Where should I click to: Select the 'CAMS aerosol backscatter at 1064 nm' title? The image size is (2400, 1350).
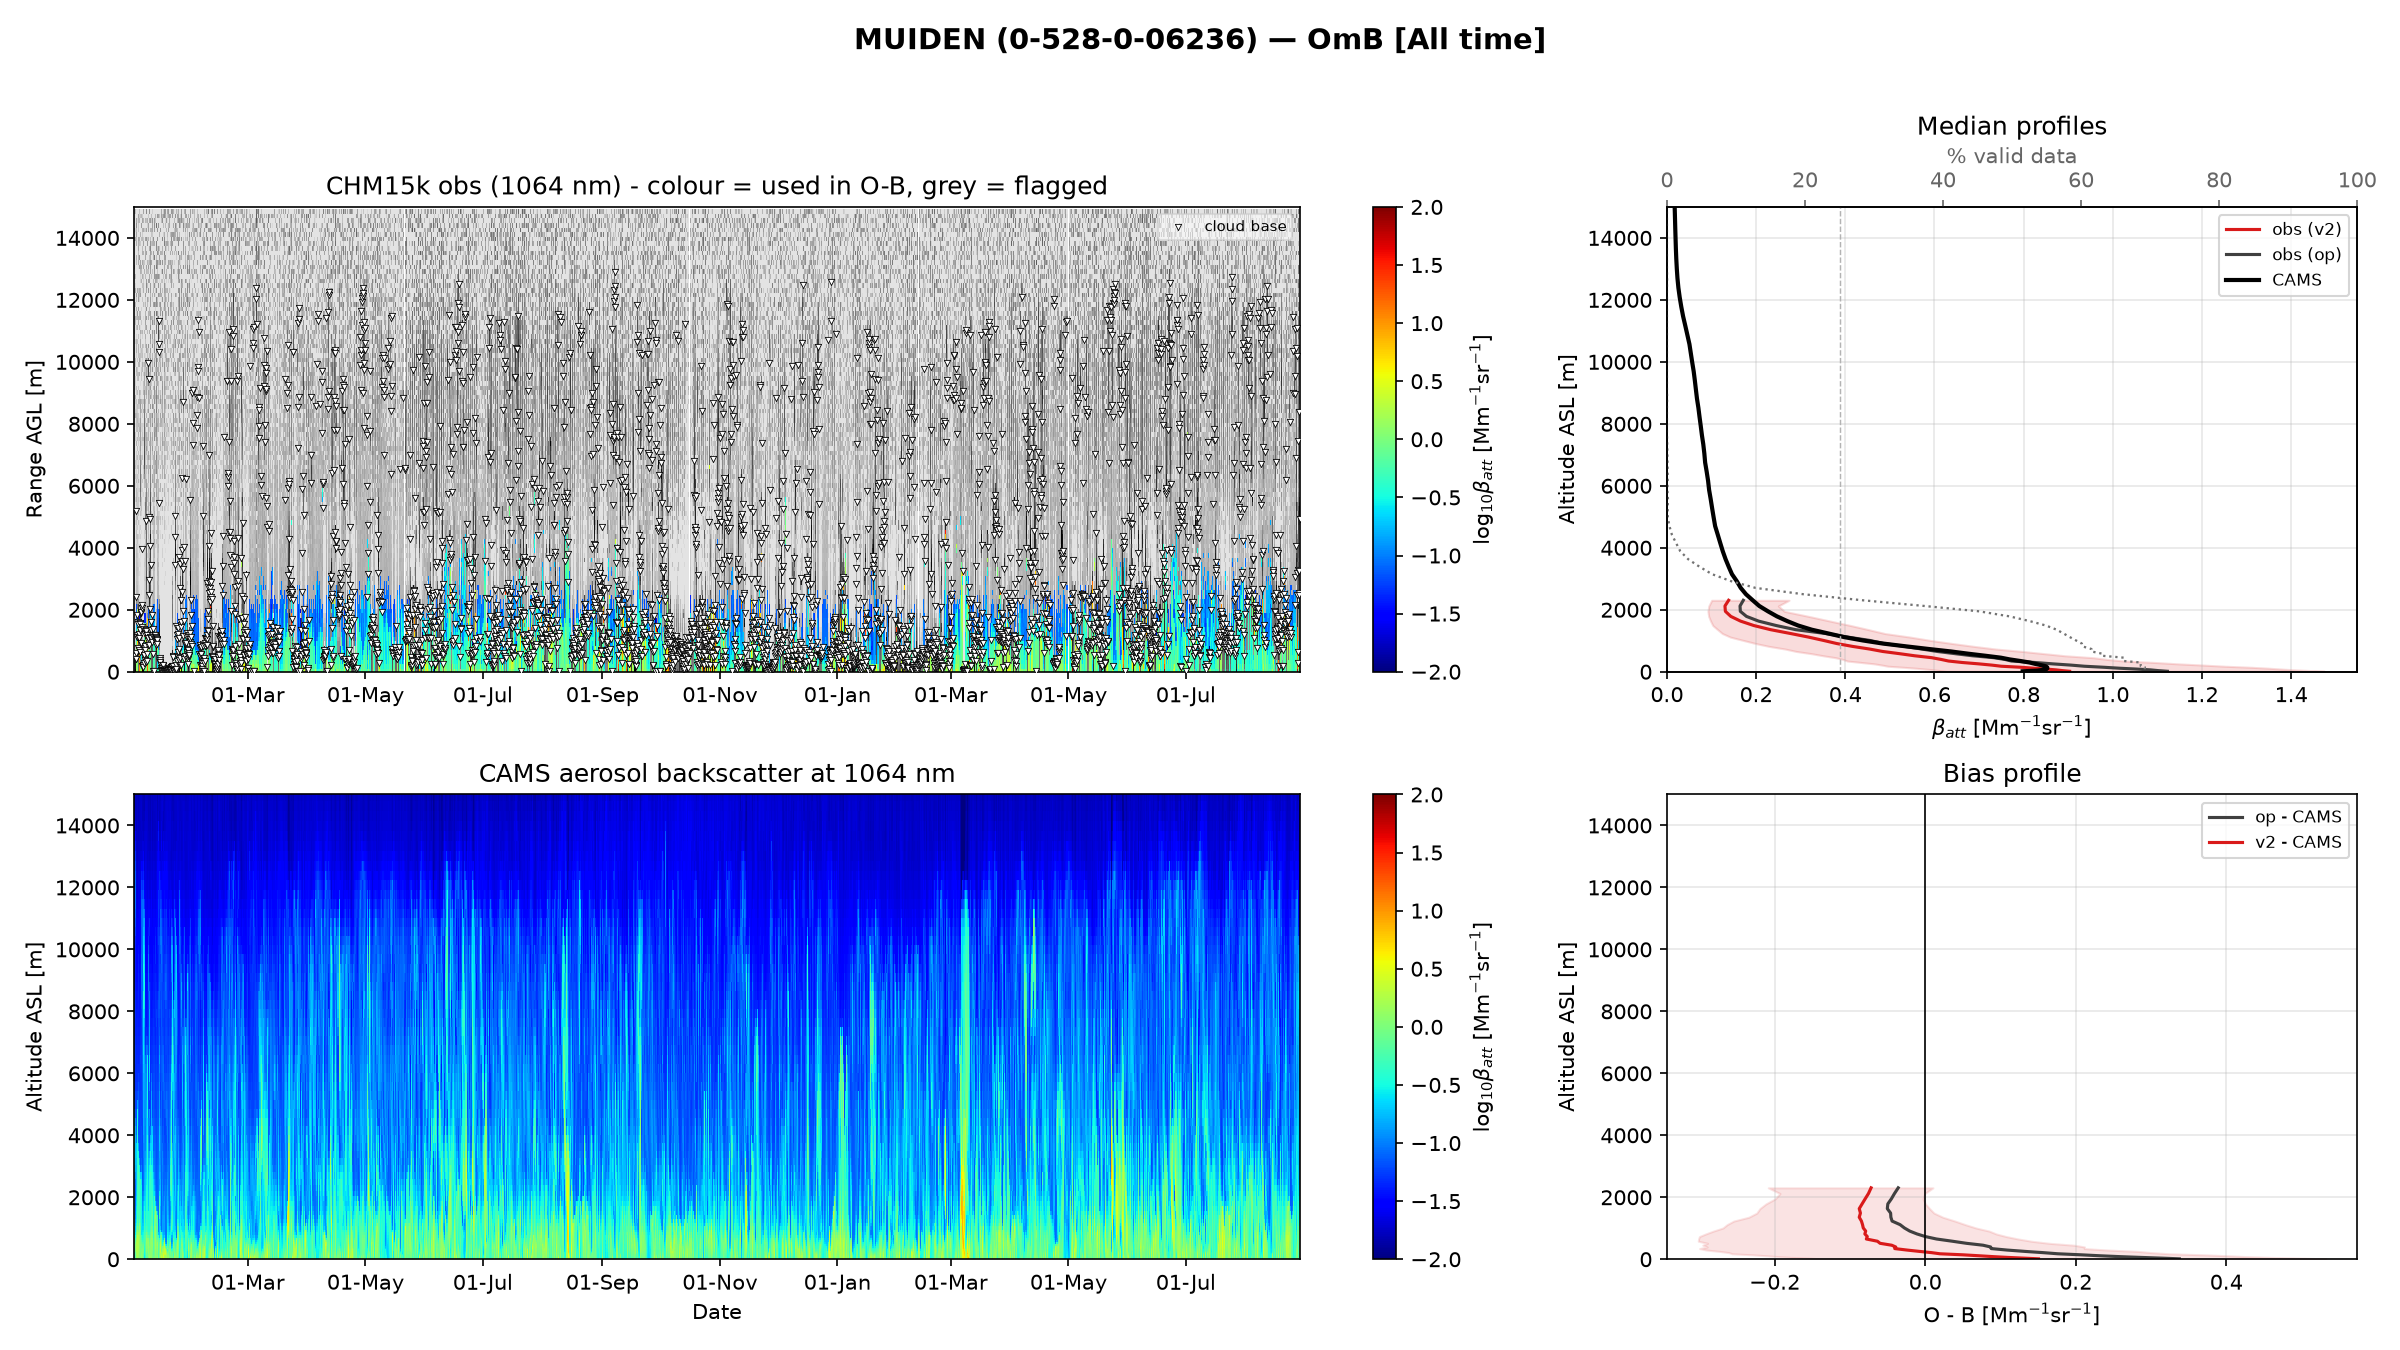[x=717, y=773]
